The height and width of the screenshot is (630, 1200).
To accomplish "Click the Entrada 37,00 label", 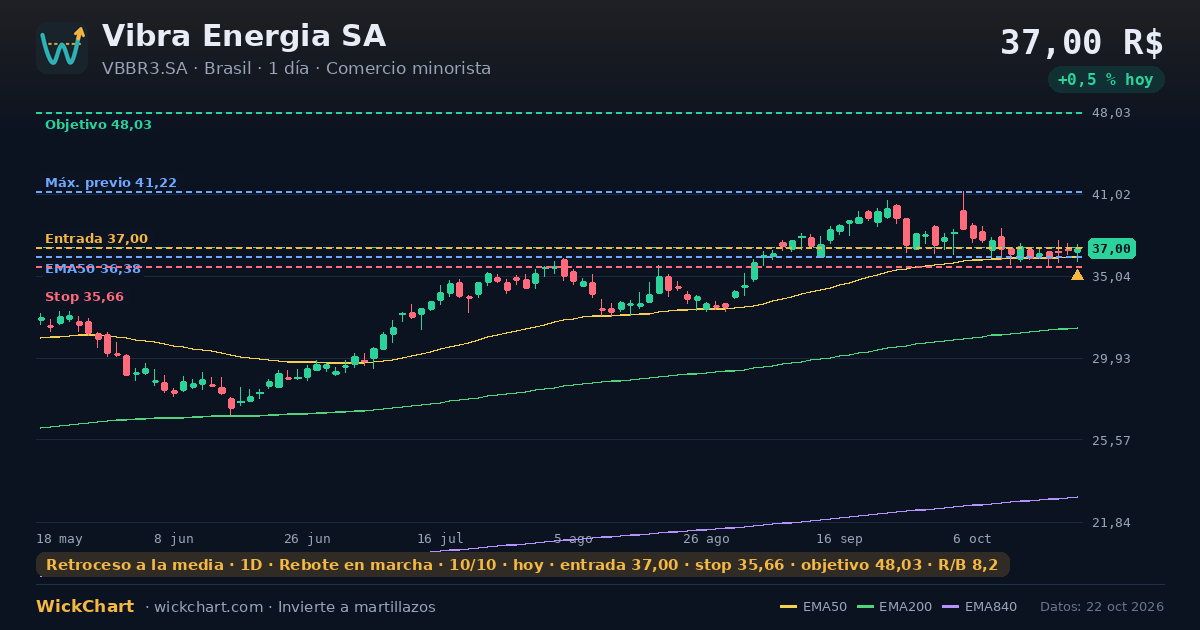I will [96, 239].
